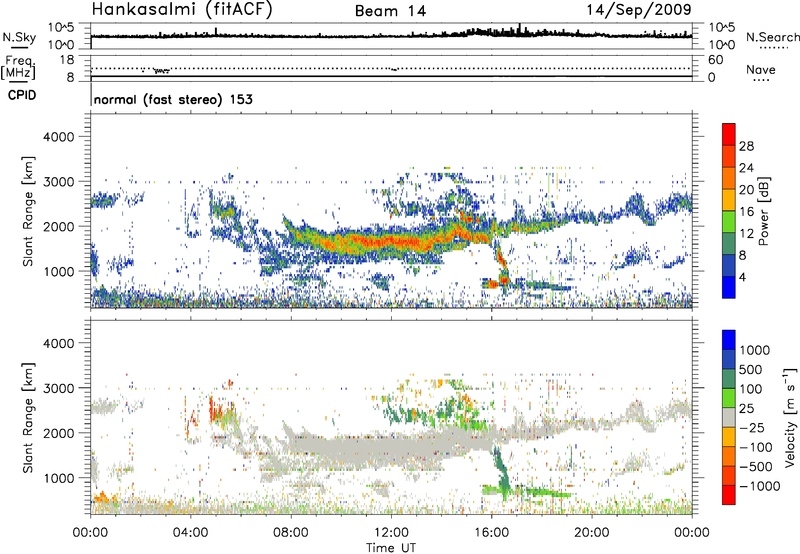Viewport: 800px width, 554px height.
Task: Click the Hankasalmi (fitACF) title text
Action: 182,10
